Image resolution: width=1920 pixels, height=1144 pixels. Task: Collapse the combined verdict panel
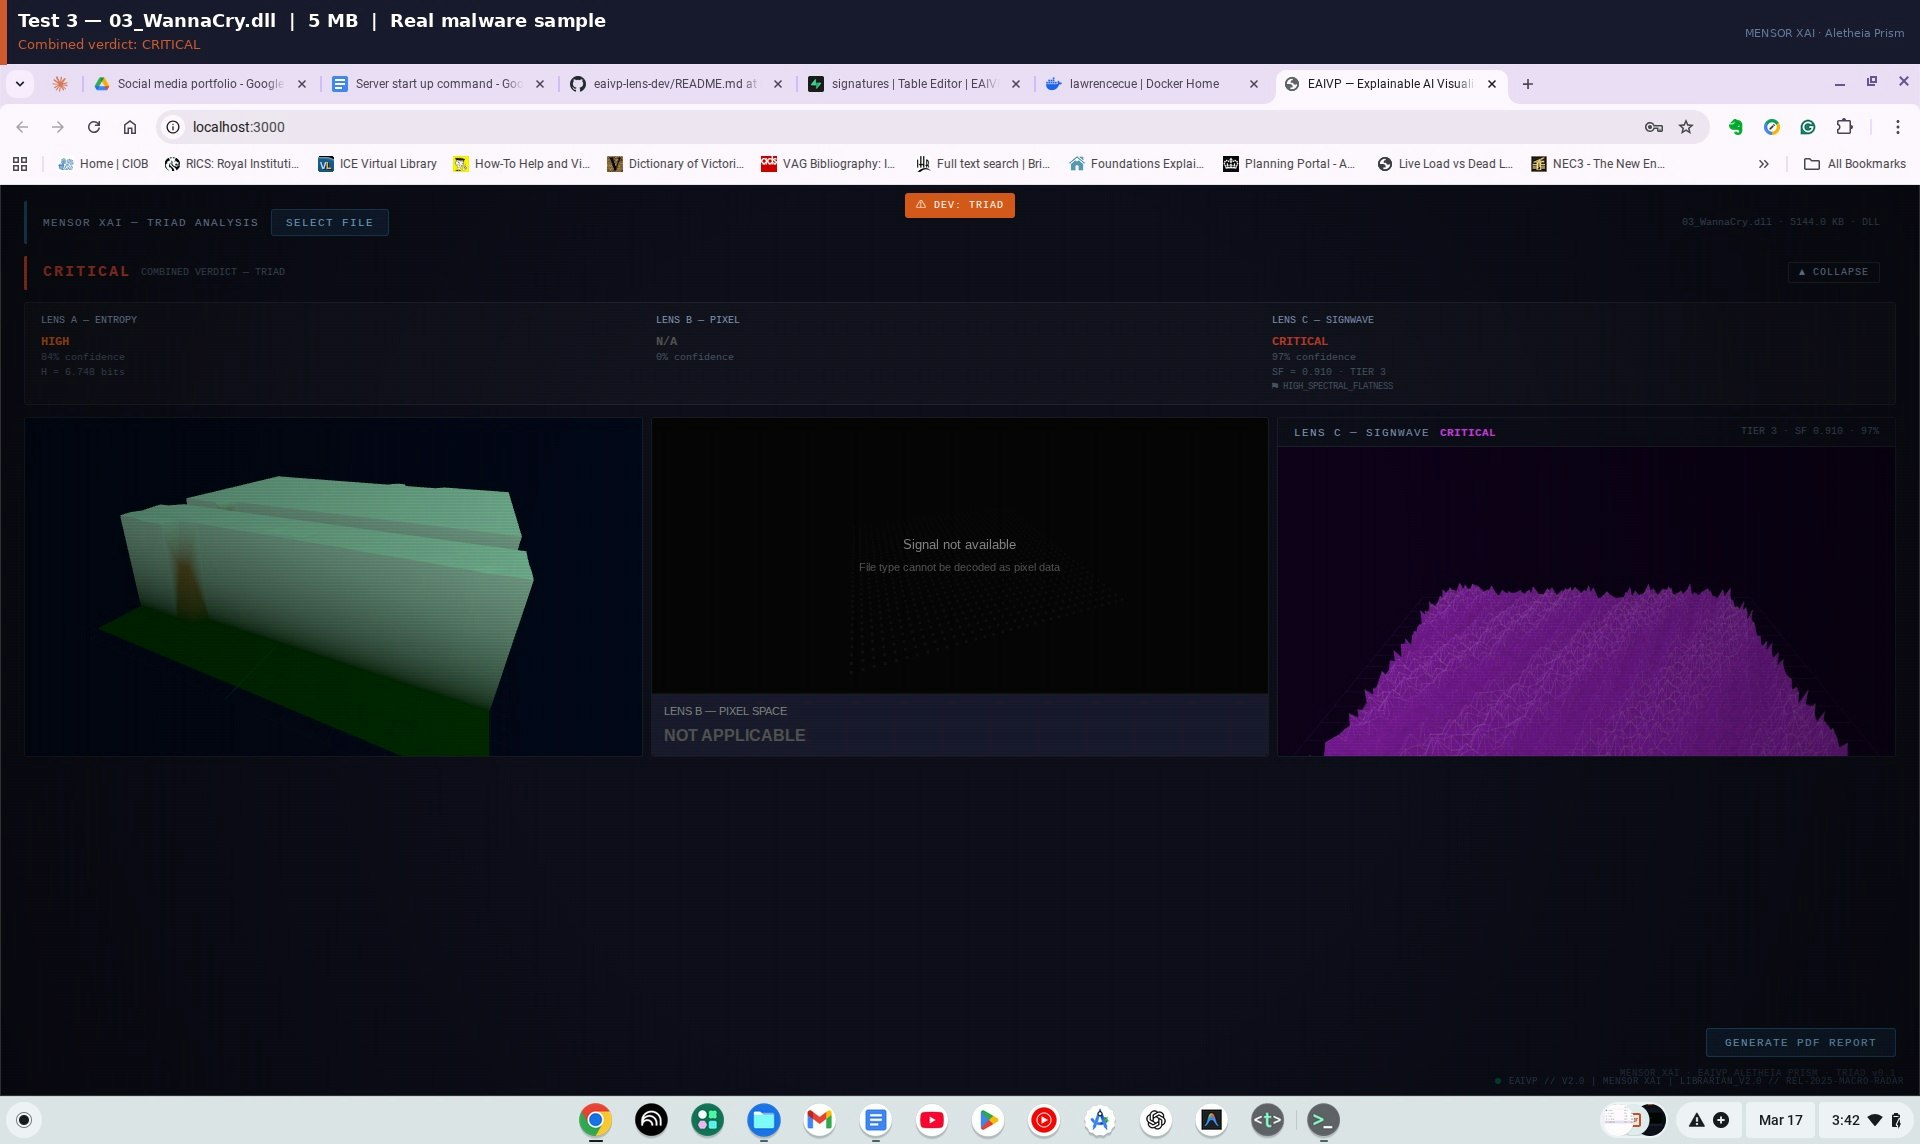[x=1833, y=272]
